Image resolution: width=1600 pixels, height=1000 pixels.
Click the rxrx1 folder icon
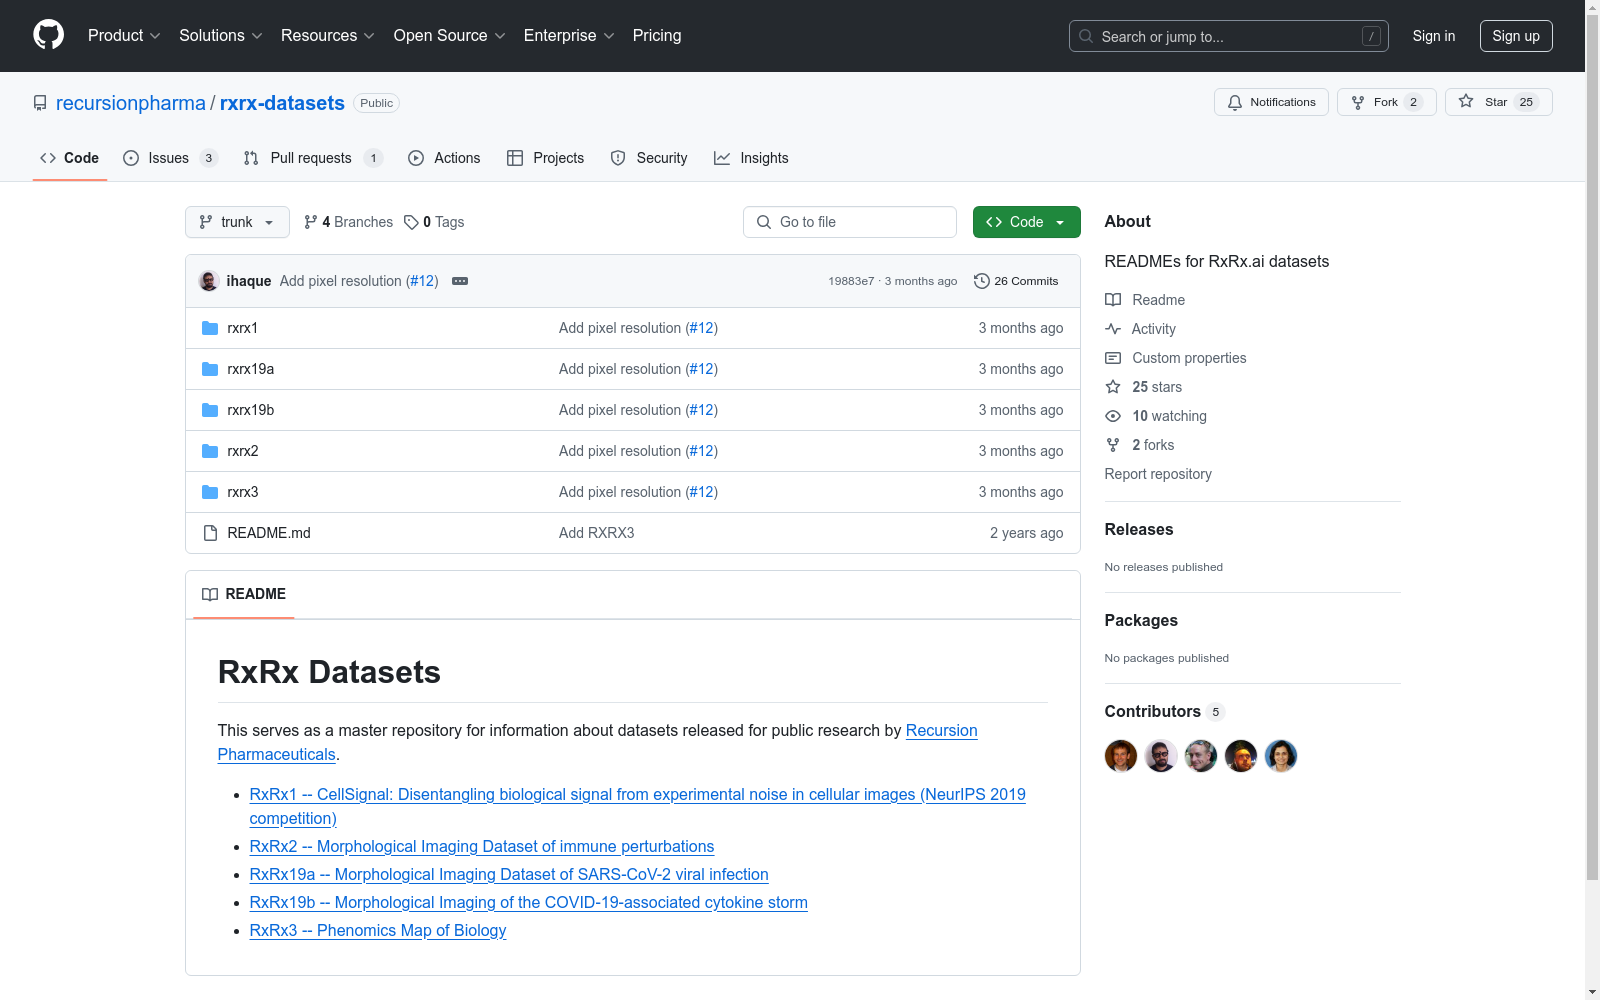(210, 328)
